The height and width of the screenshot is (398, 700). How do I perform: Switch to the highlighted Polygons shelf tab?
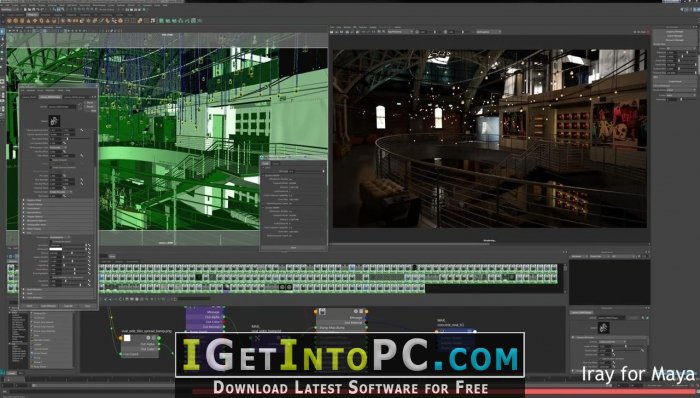[33, 15]
